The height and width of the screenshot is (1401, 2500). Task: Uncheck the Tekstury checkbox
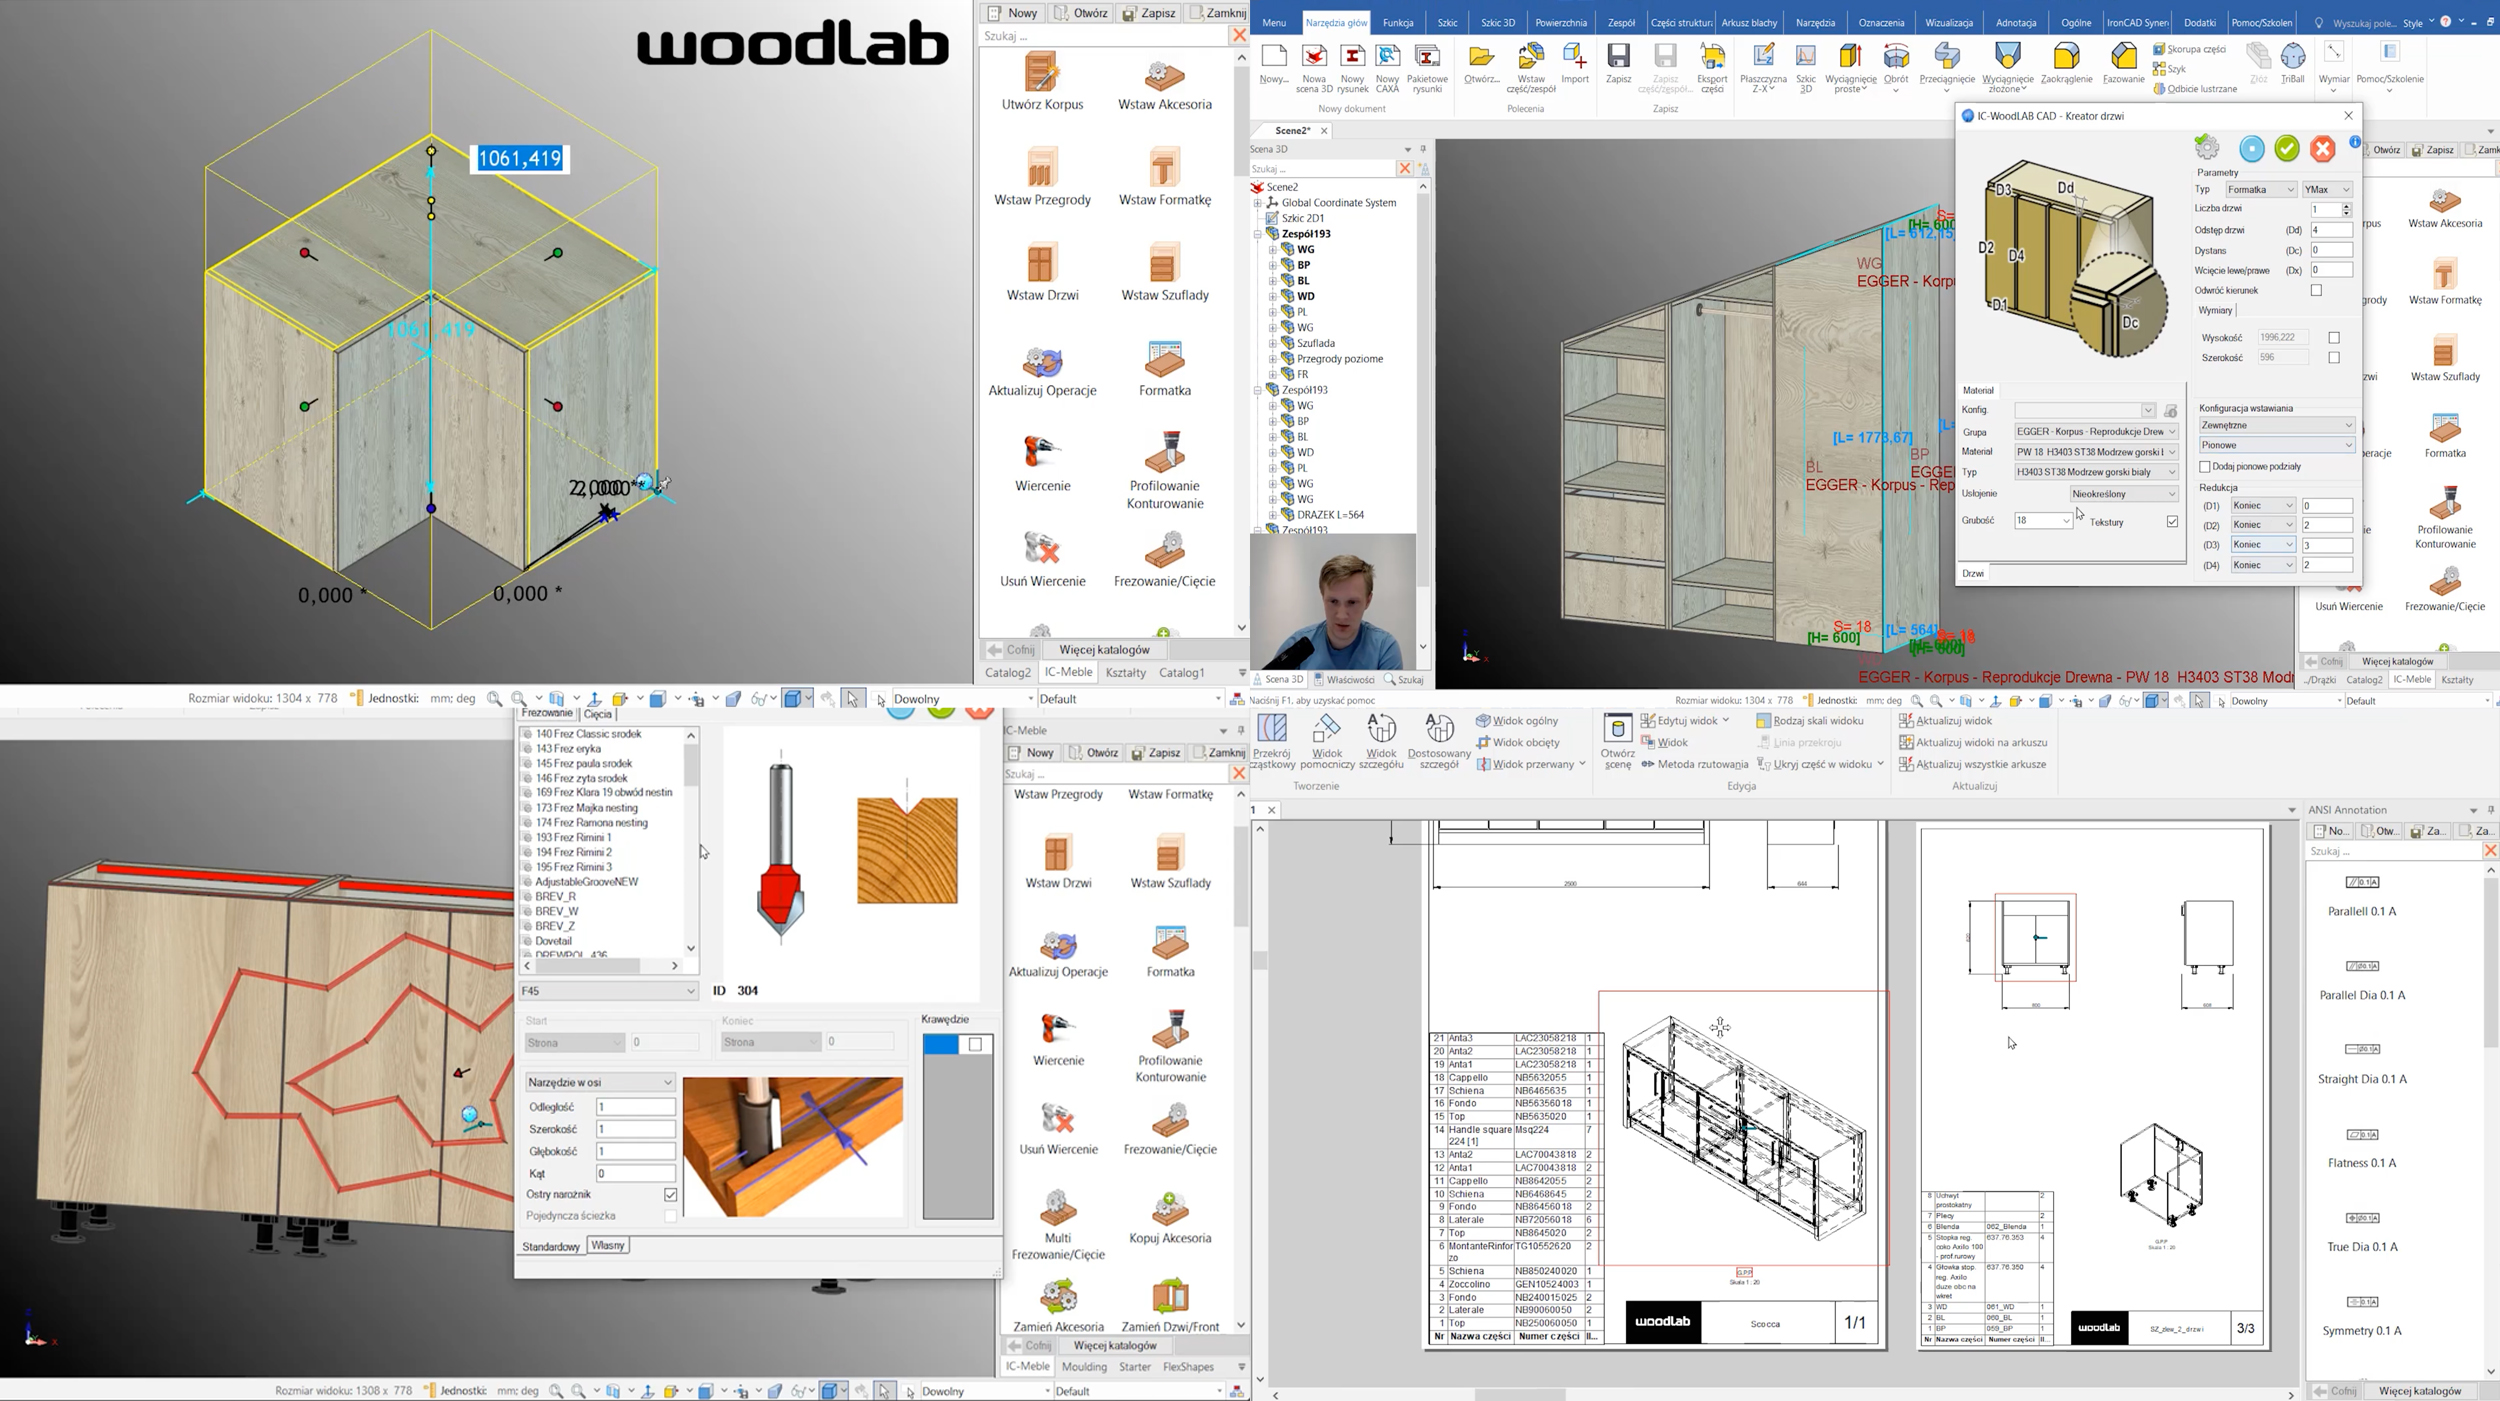click(2172, 522)
